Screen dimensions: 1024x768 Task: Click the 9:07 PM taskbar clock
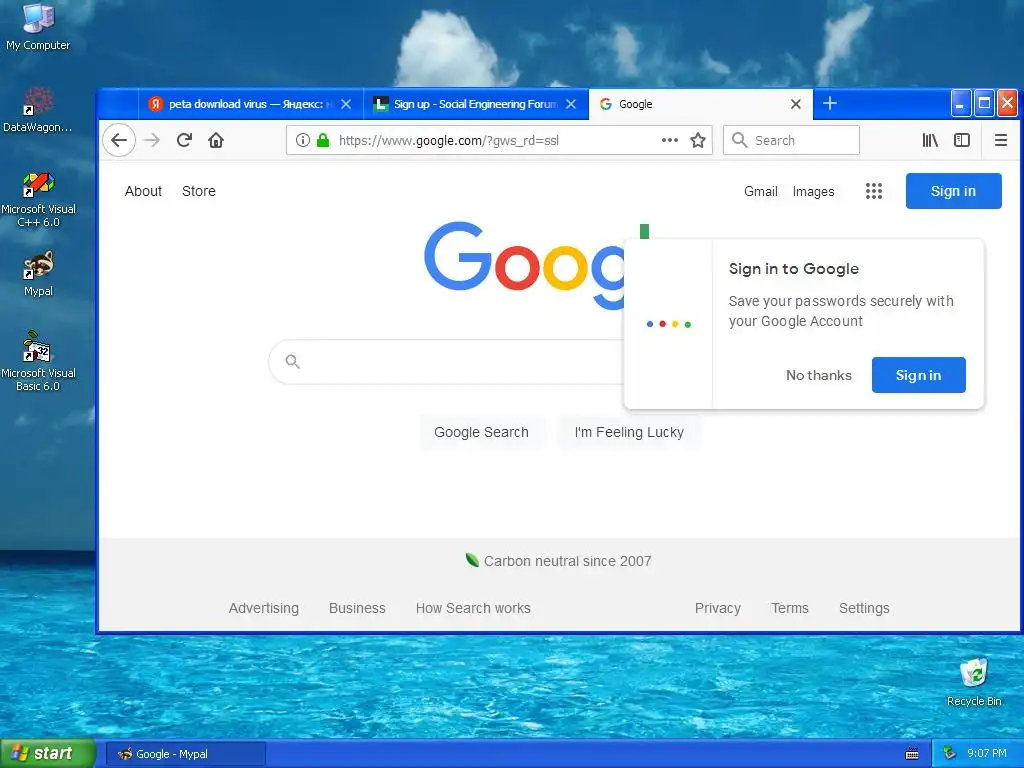pos(986,754)
